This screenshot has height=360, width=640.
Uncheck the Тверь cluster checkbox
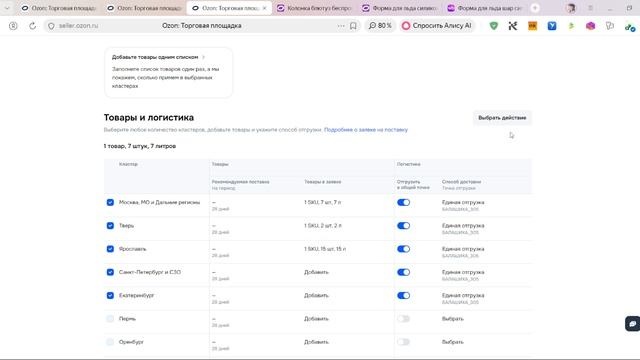coord(110,226)
